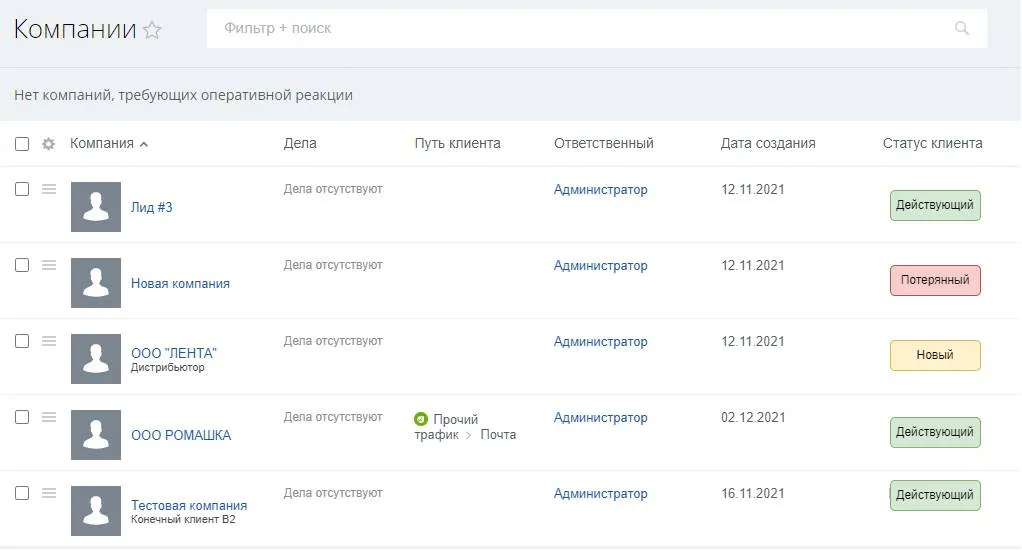
Task: Sort by the Компания column header
Action: [102, 143]
